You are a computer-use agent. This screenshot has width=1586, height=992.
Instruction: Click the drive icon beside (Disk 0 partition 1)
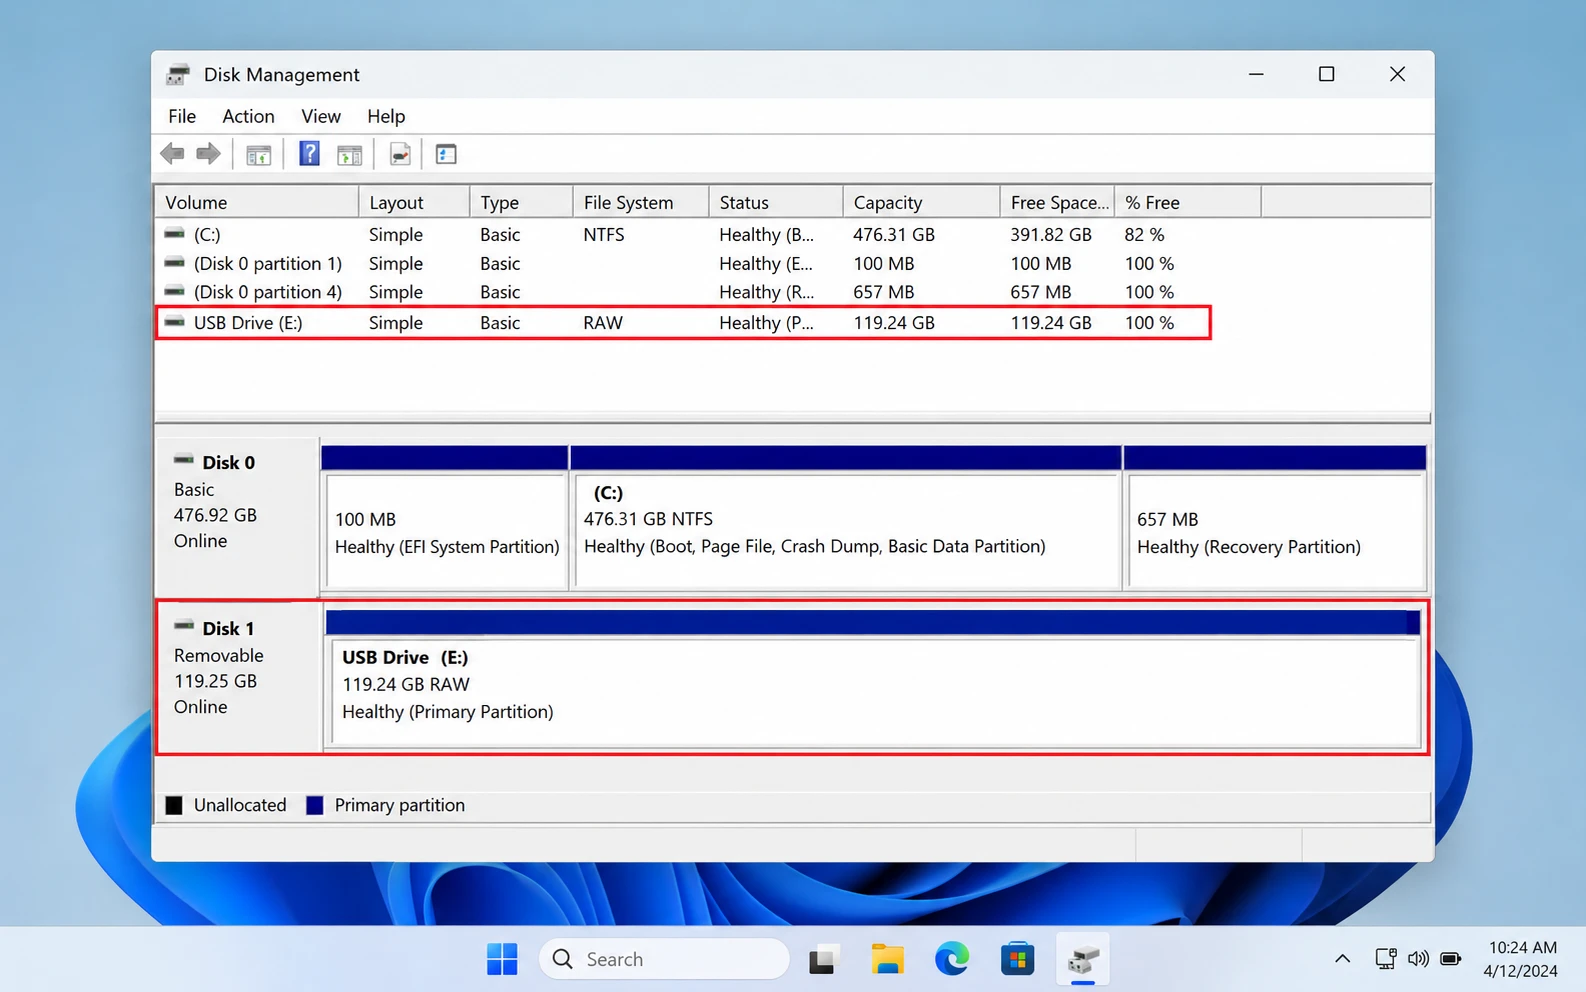click(175, 263)
